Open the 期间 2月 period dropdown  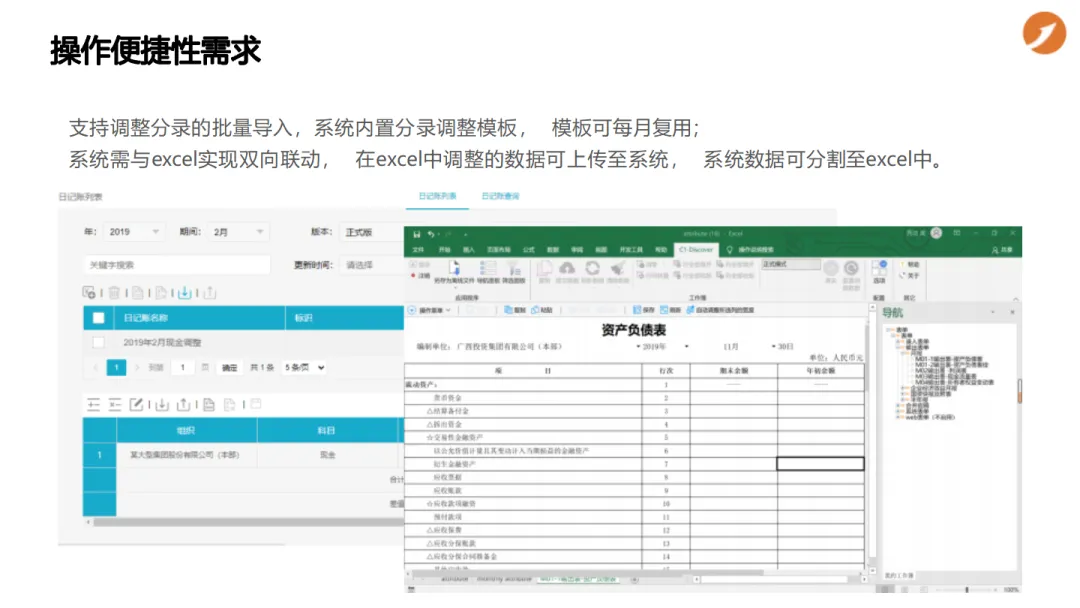238,232
